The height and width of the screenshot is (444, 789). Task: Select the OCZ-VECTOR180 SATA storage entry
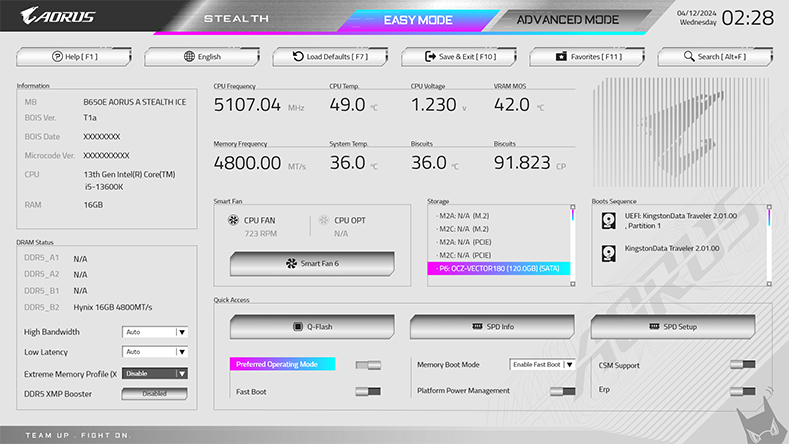coord(497,269)
